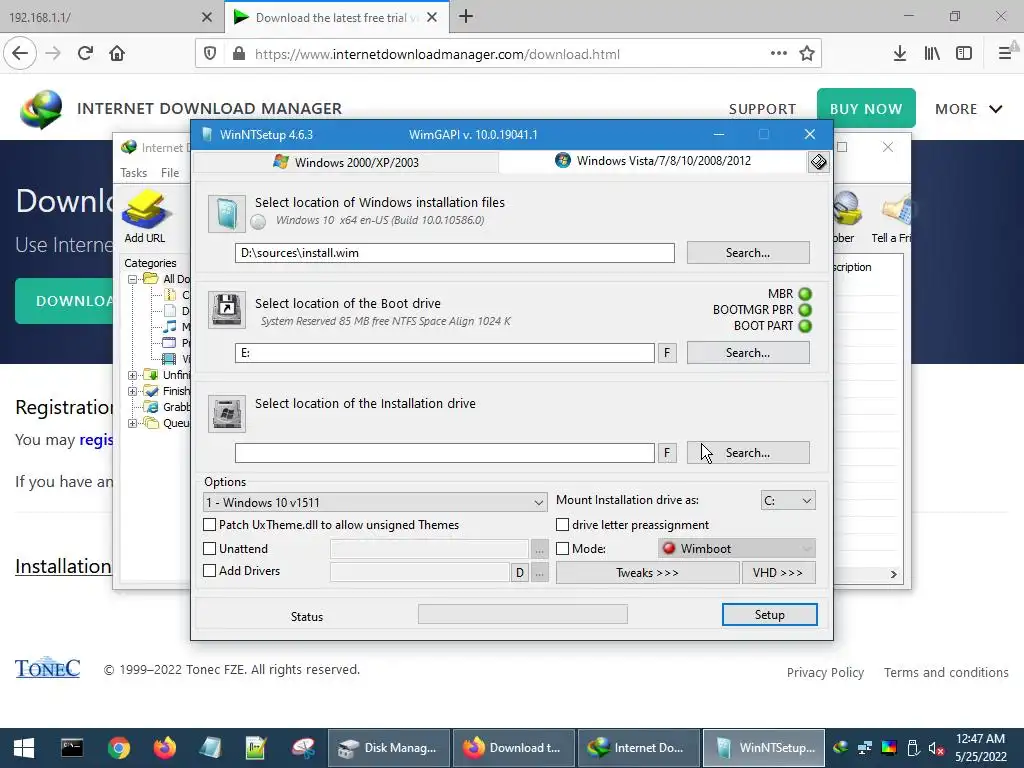Screen dimensions: 1024x768
Task: Click Search for the Installation drive
Action: (748, 453)
